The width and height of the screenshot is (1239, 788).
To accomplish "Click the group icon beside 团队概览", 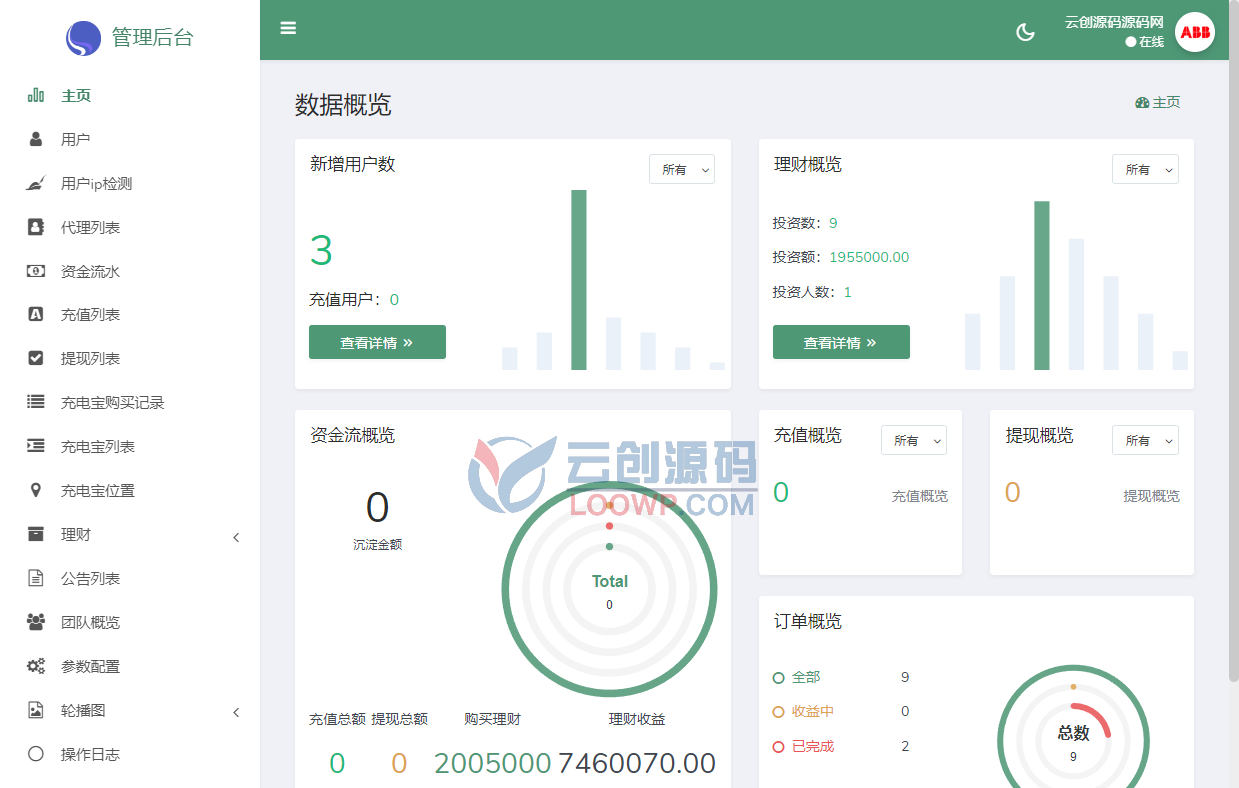I will (x=36, y=622).
